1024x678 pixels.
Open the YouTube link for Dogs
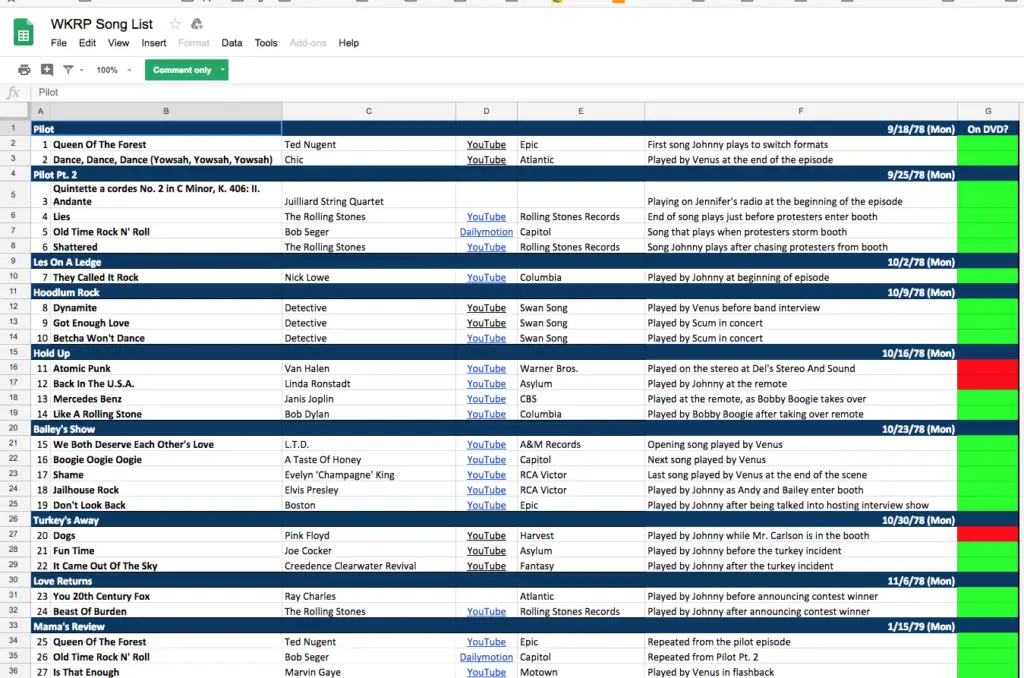[x=486, y=536]
